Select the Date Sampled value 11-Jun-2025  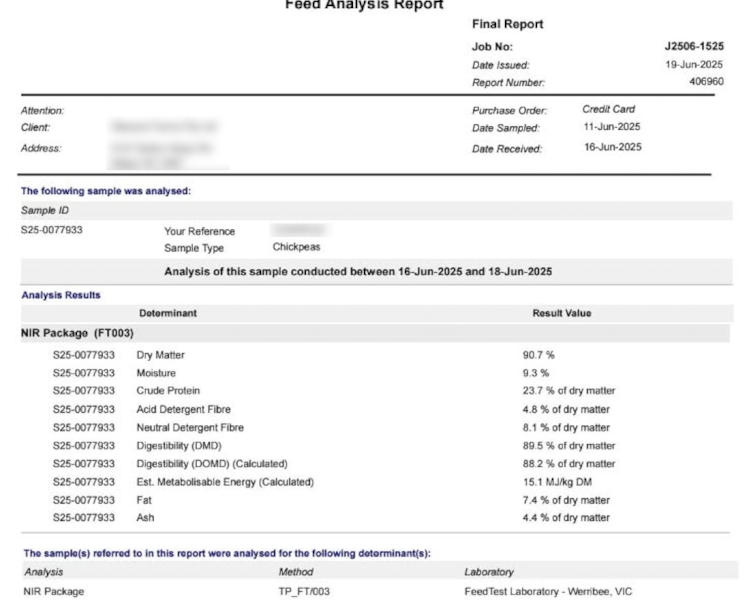[612, 127]
